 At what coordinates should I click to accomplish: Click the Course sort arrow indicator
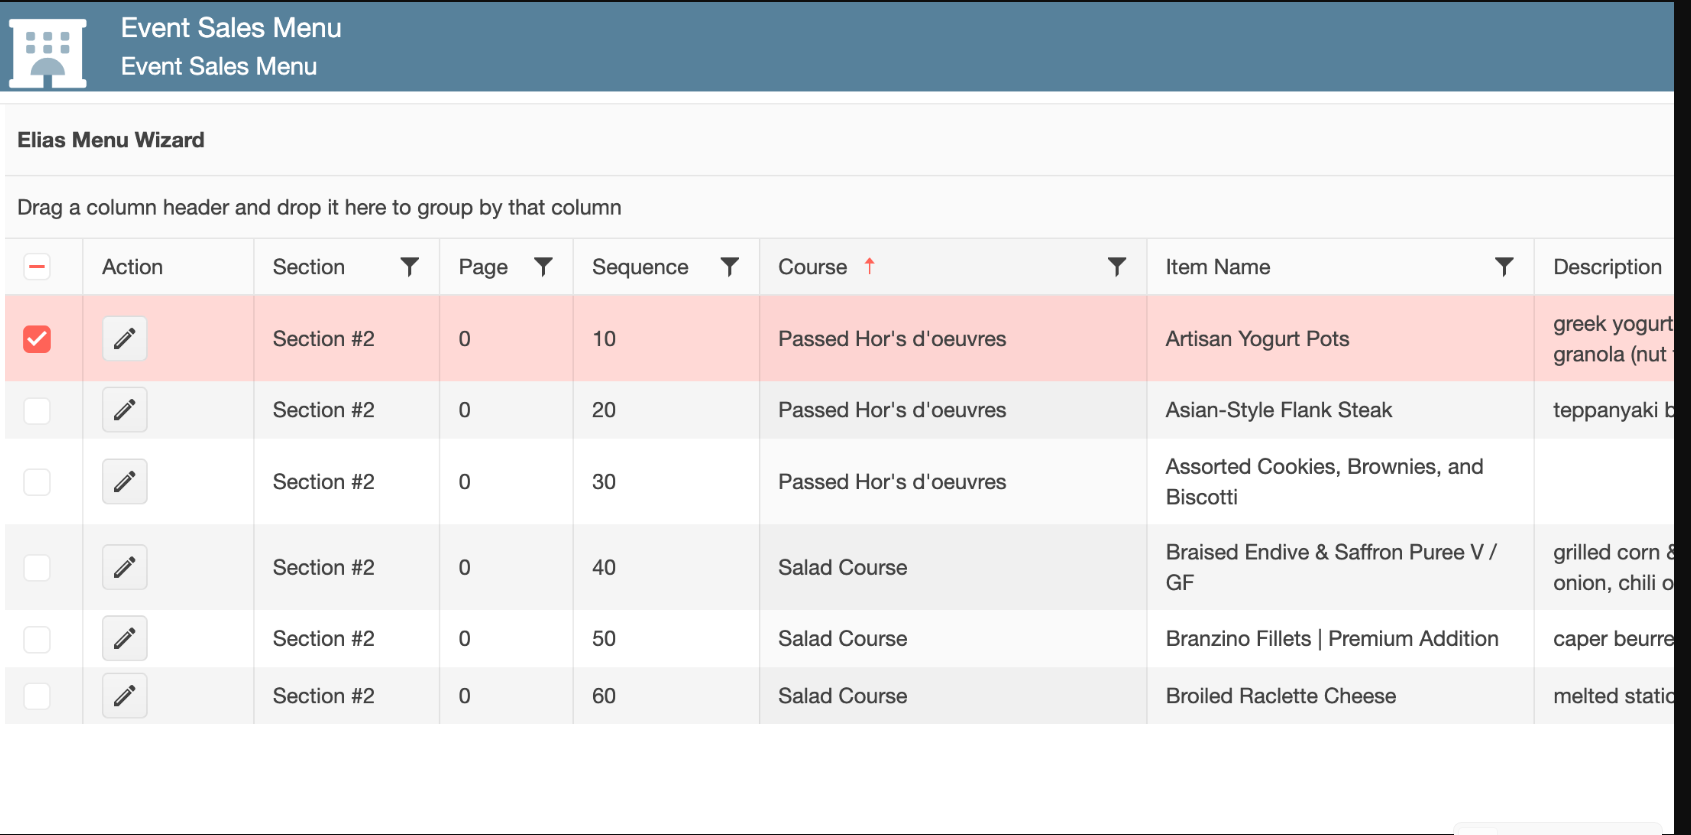[x=869, y=266]
